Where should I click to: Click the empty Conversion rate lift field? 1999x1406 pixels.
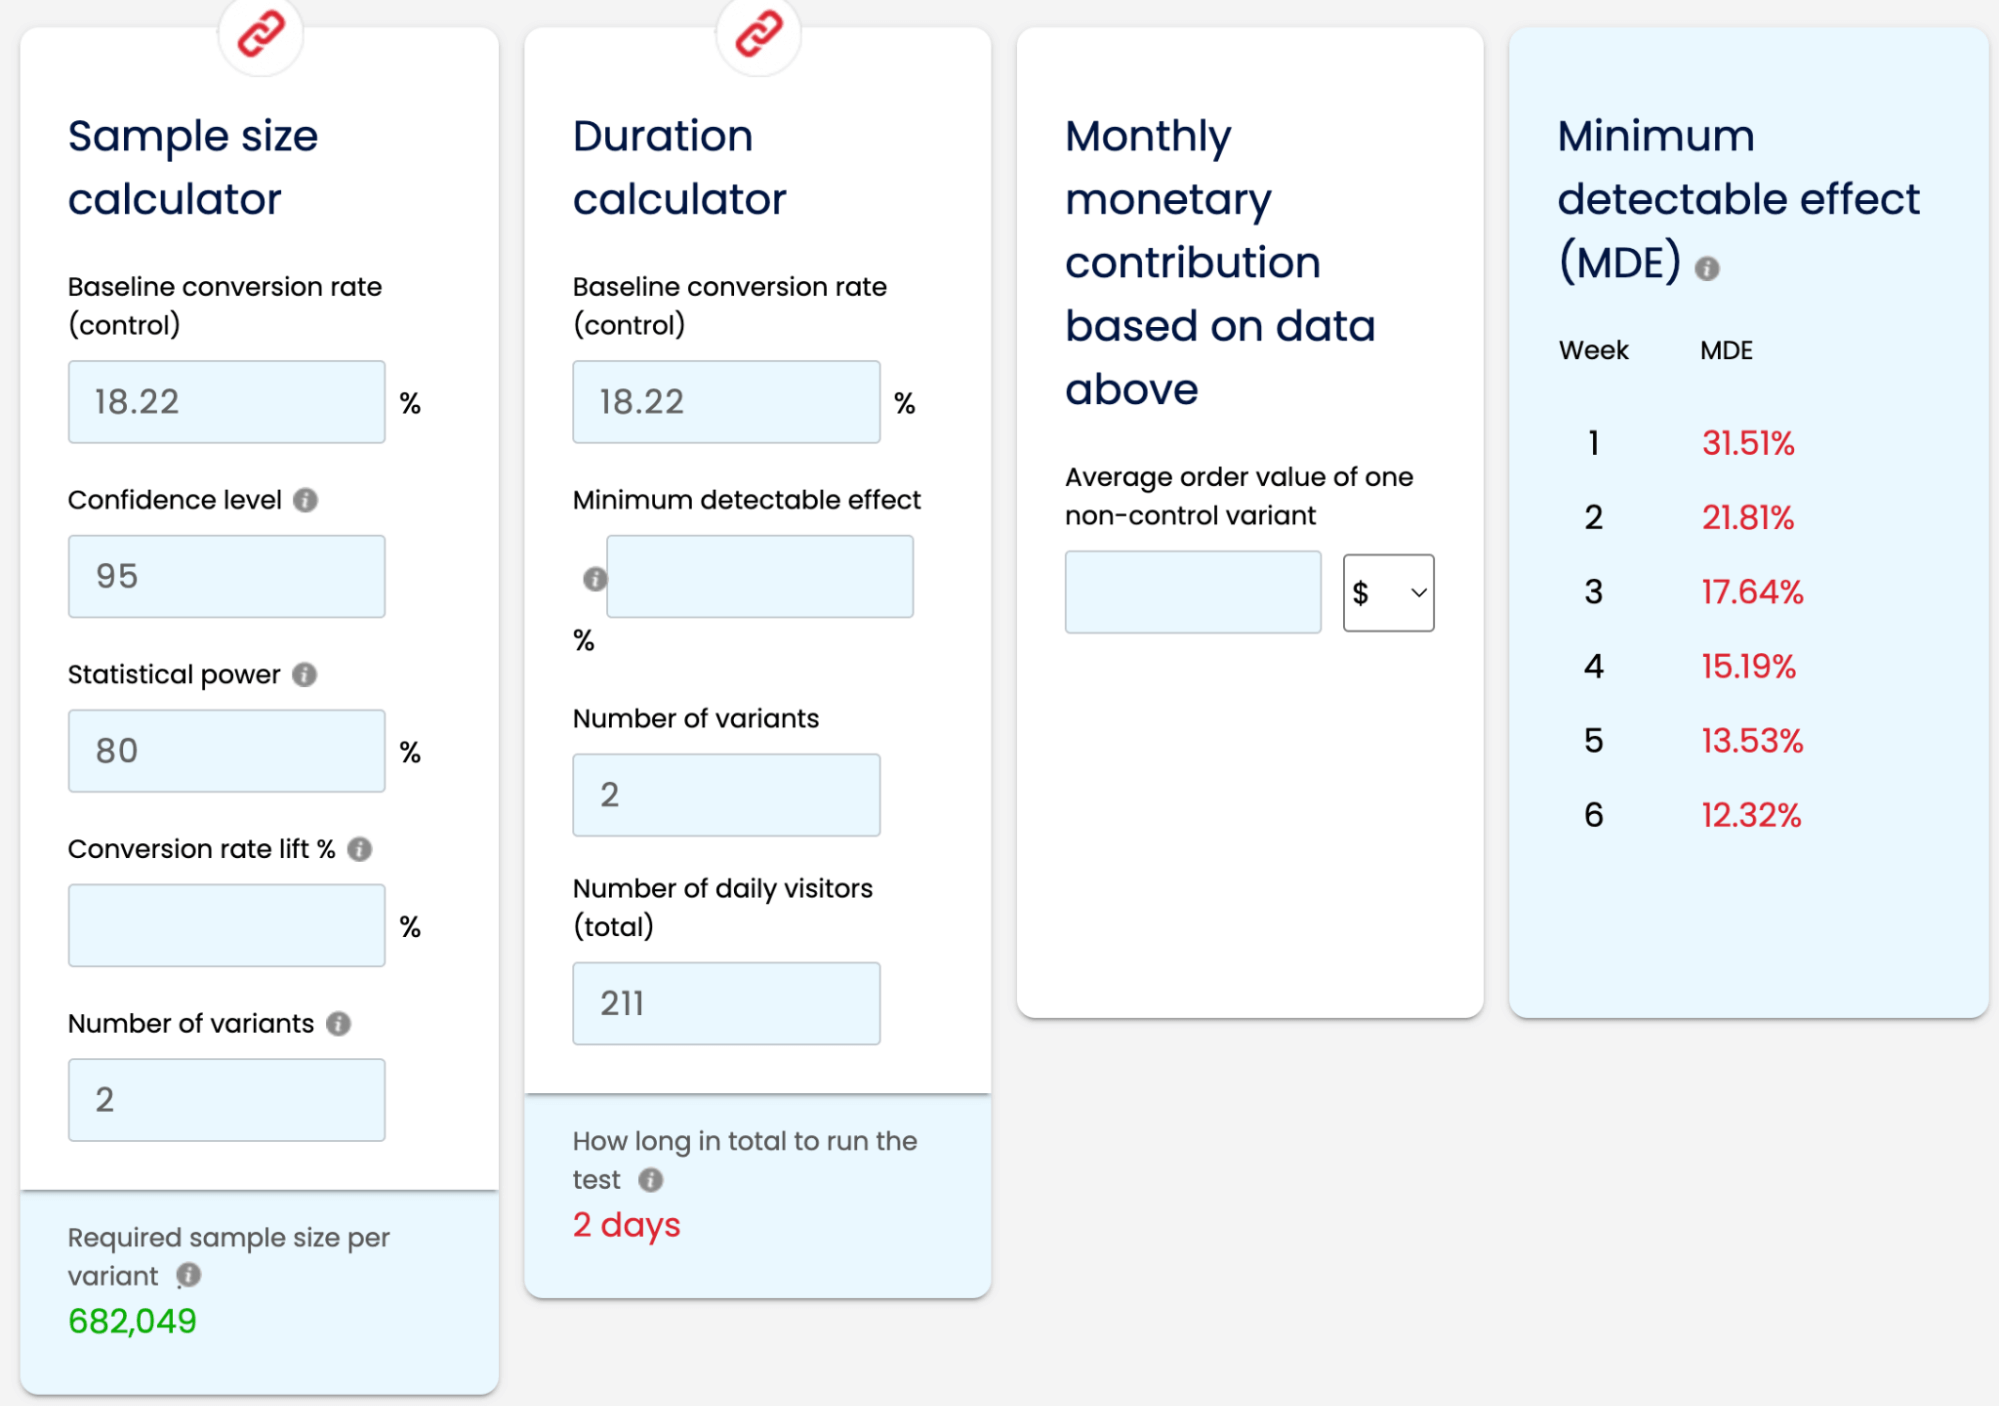227,925
